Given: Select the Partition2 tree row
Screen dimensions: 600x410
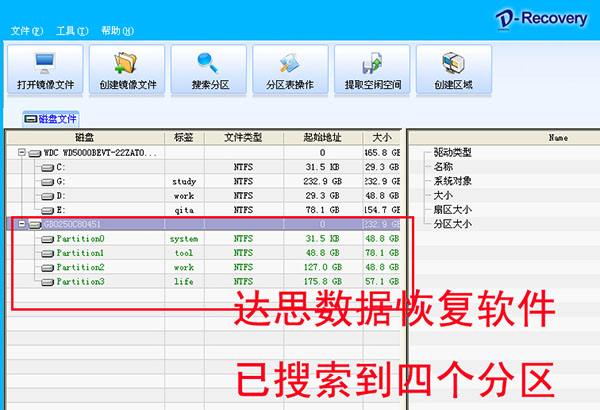Looking at the screenshot, I should click(x=204, y=267).
